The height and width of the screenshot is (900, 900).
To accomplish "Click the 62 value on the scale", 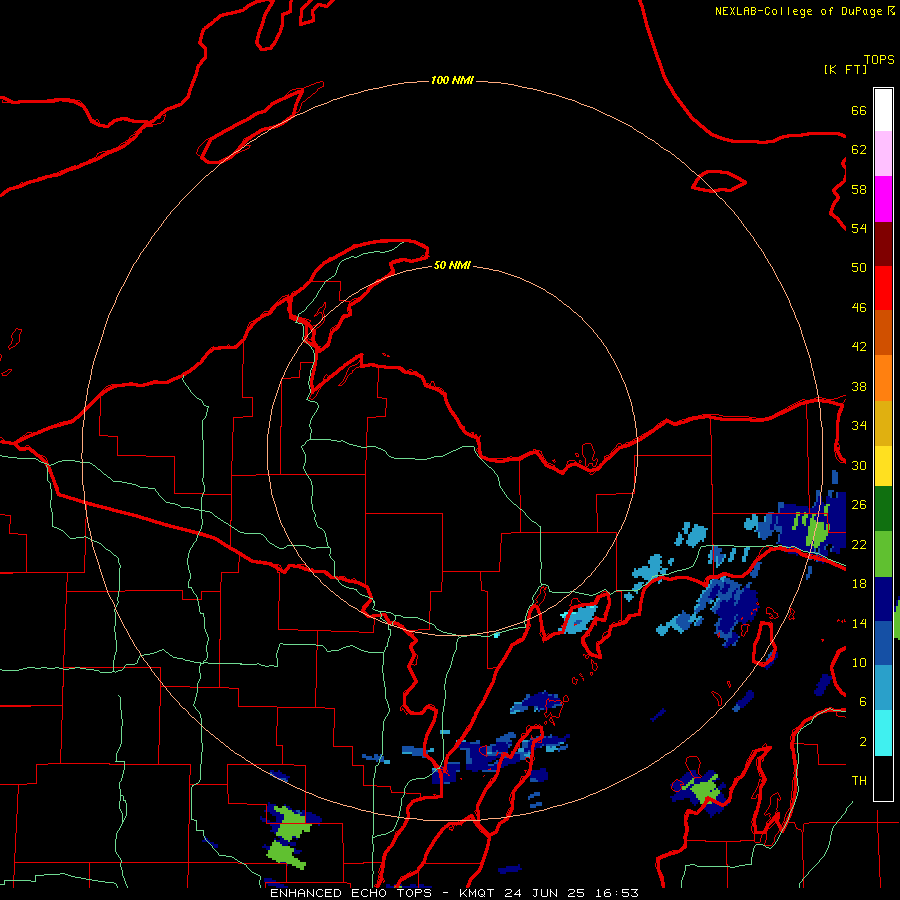I will point(859,150).
